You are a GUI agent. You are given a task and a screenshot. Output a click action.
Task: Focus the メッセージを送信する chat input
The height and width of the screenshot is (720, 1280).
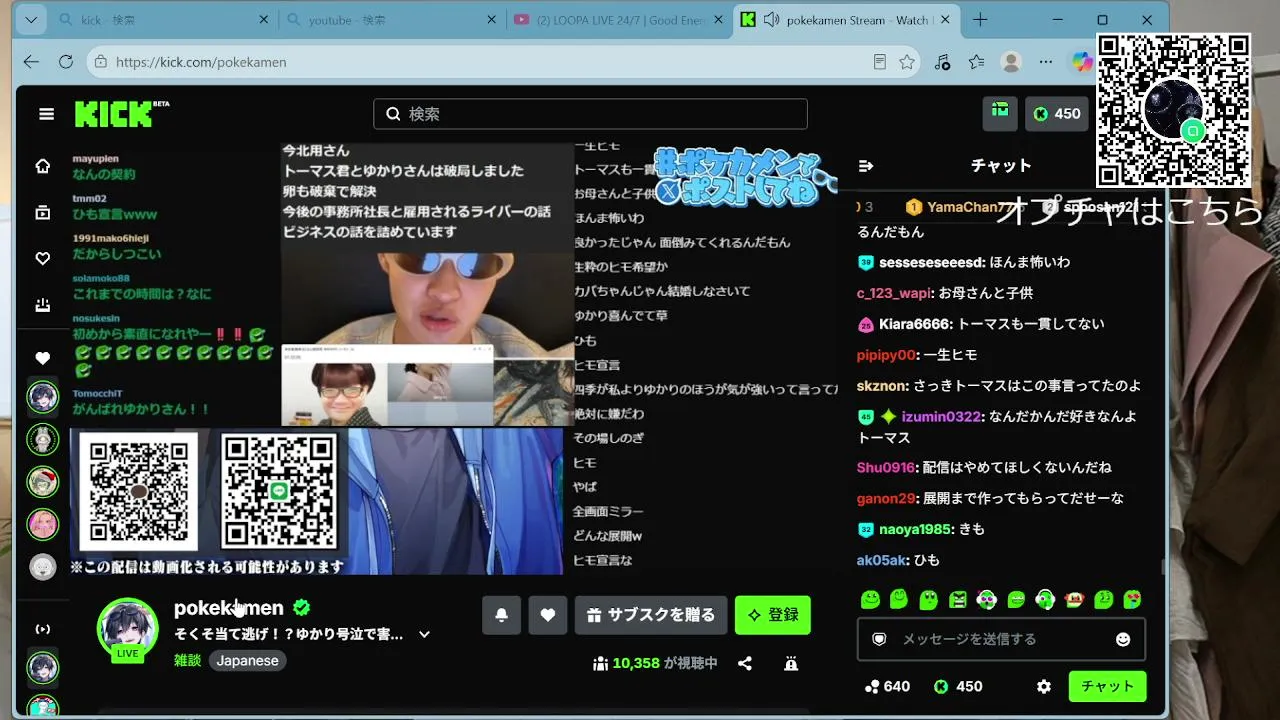pos(1001,639)
